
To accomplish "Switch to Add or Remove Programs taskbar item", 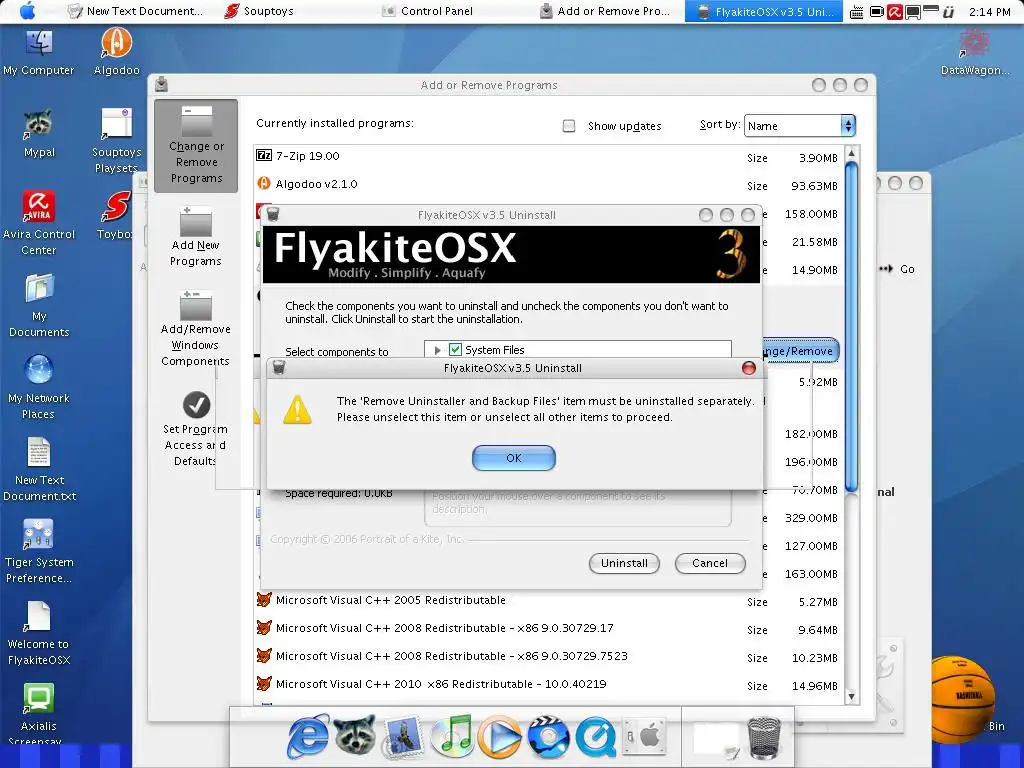I will point(605,11).
